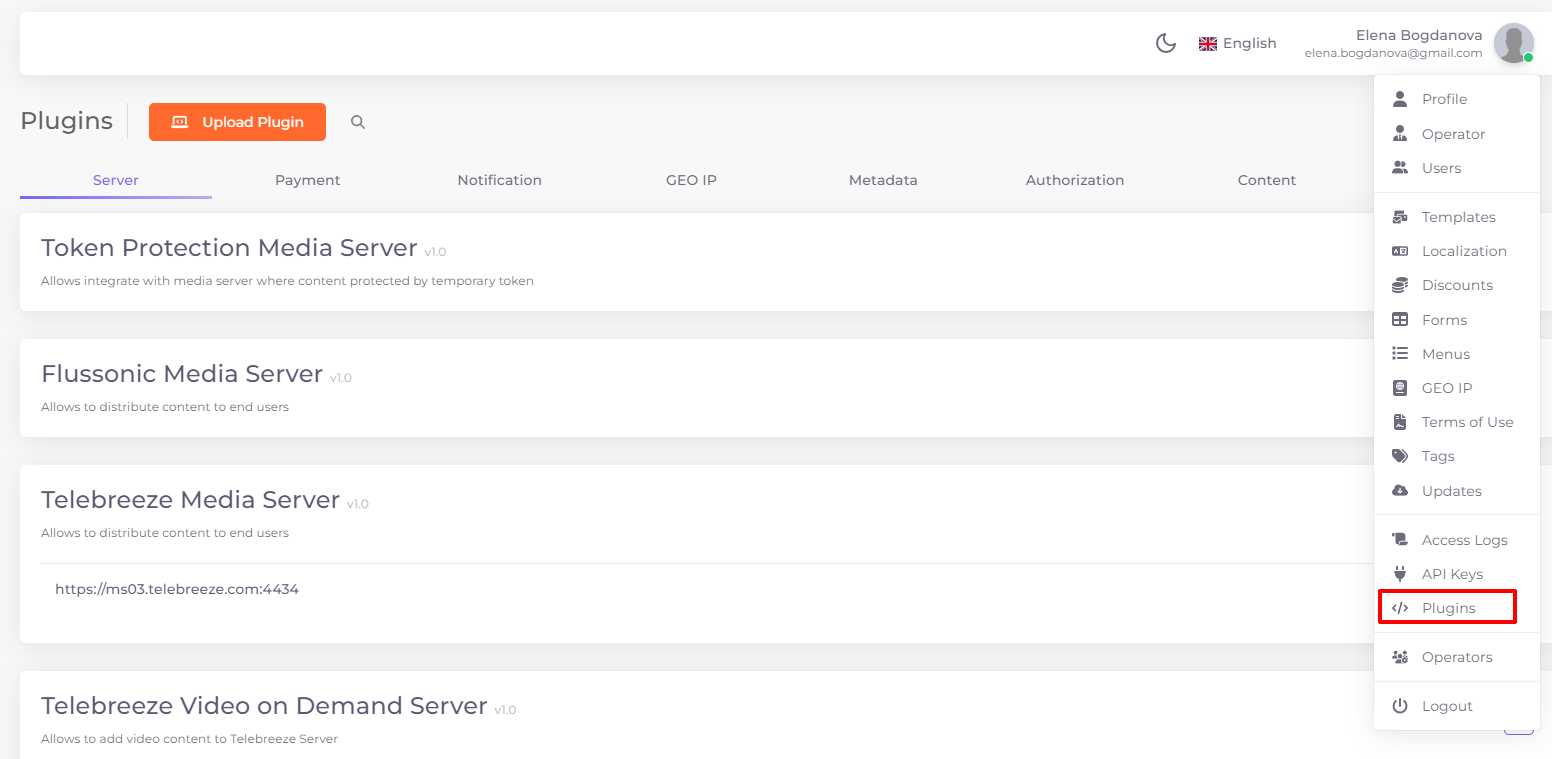This screenshot has width=1552, height=759.
Task: Click the Elena Bogdanova account name
Action: click(x=1419, y=35)
